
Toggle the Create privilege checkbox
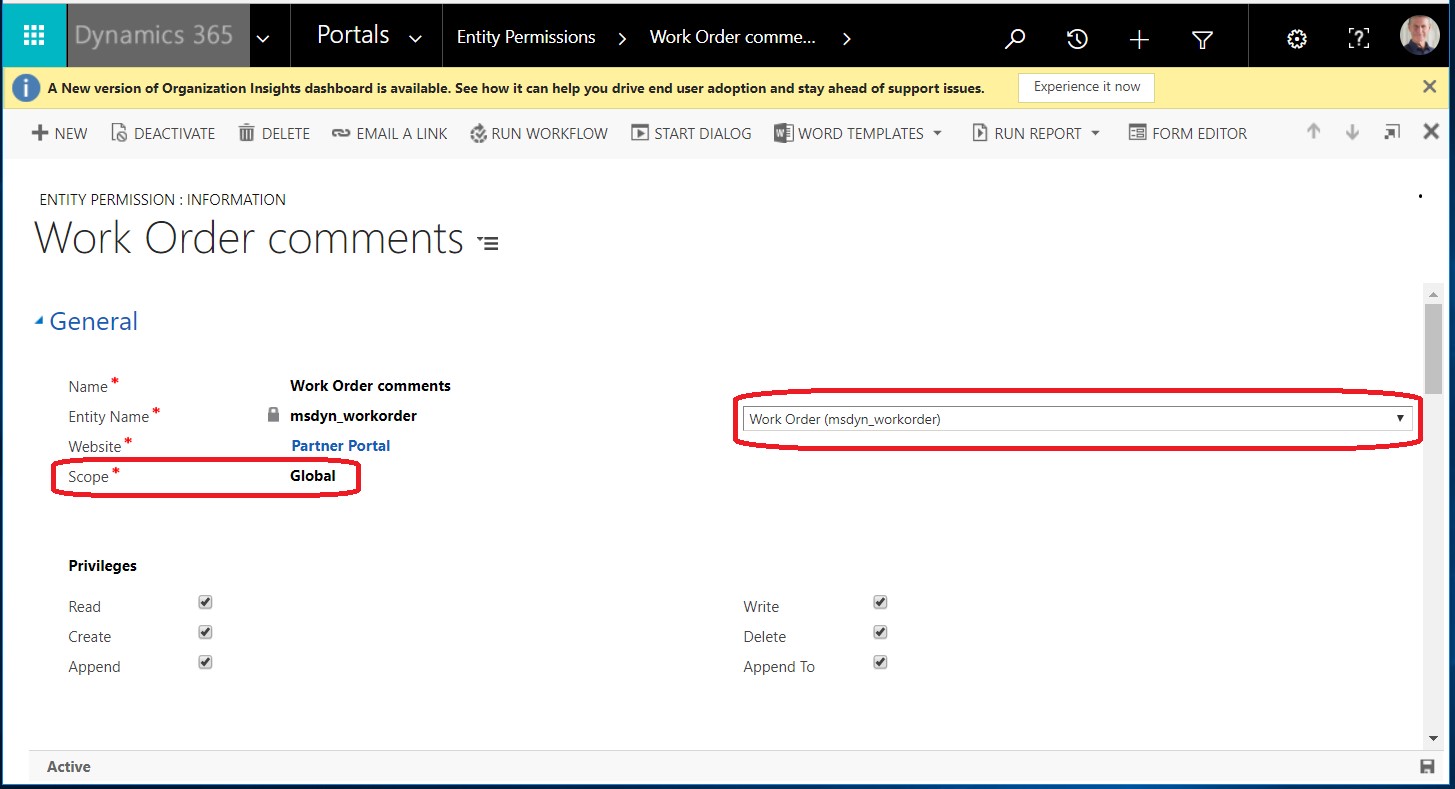point(205,632)
